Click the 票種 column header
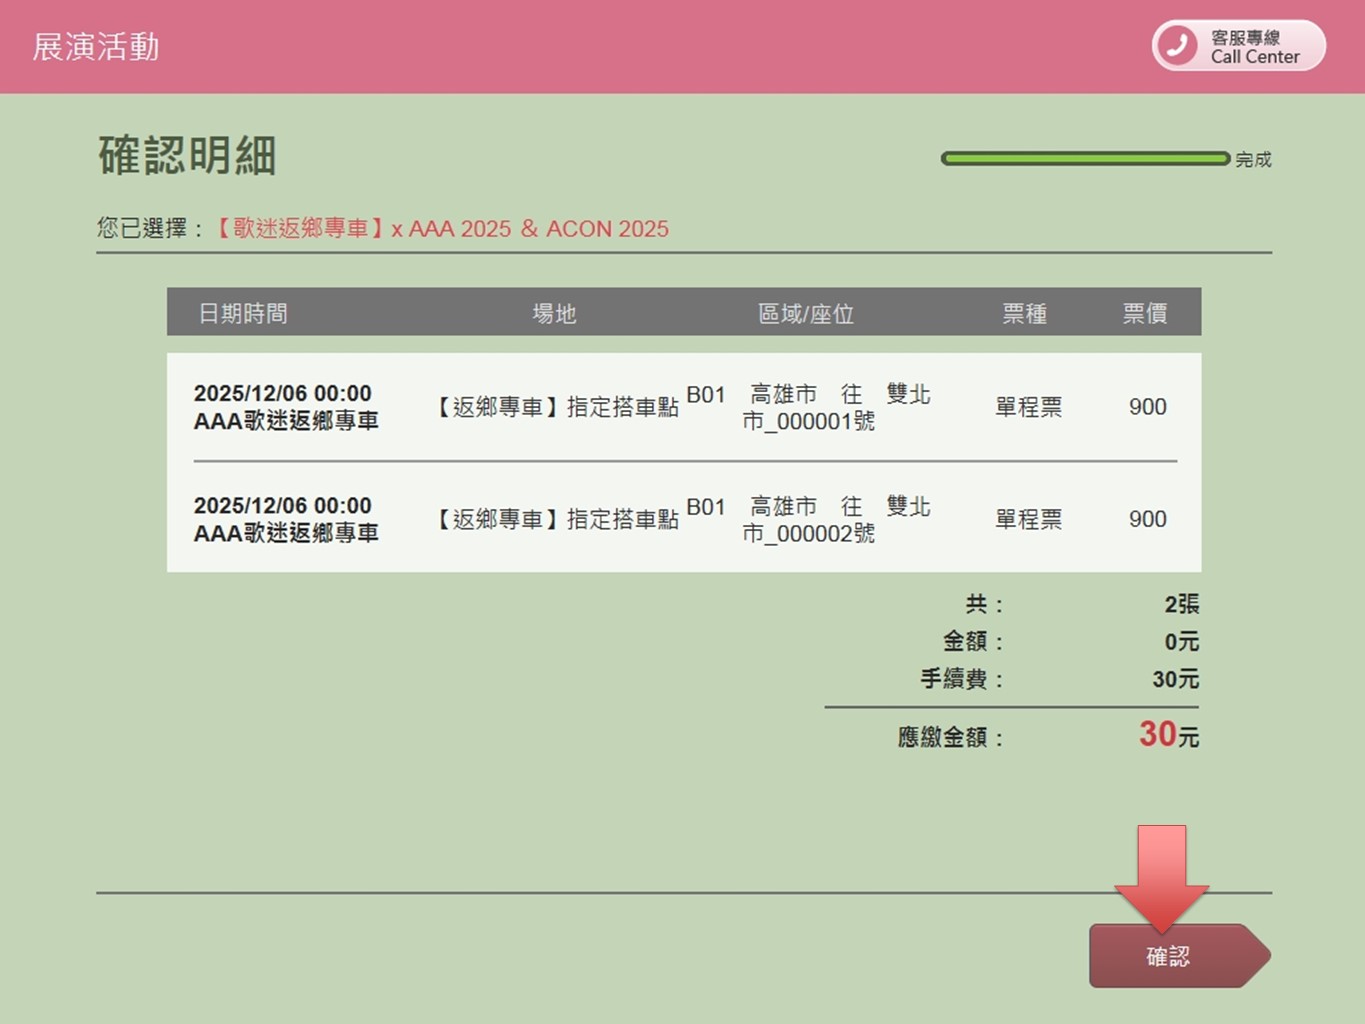The image size is (1365, 1024). (1025, 314)
